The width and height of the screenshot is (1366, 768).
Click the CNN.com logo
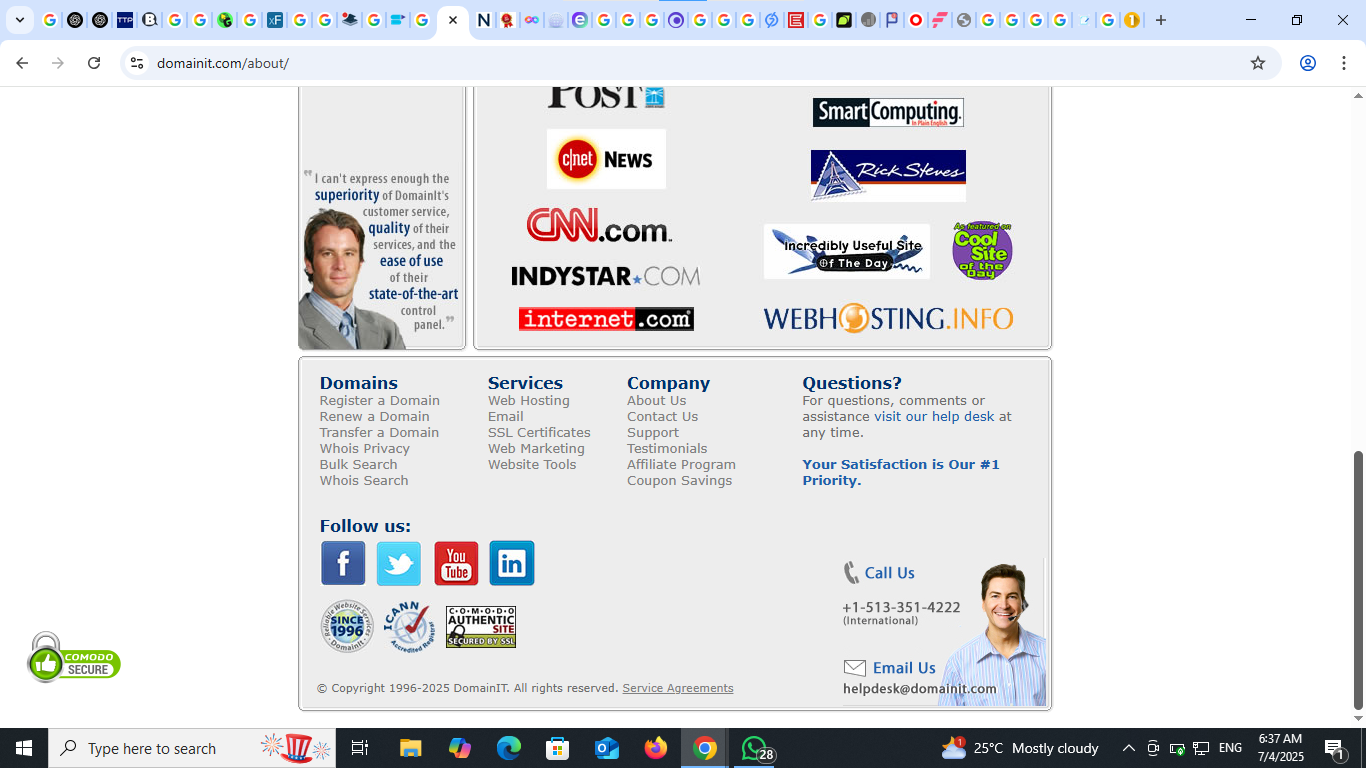tap(599, 225)
